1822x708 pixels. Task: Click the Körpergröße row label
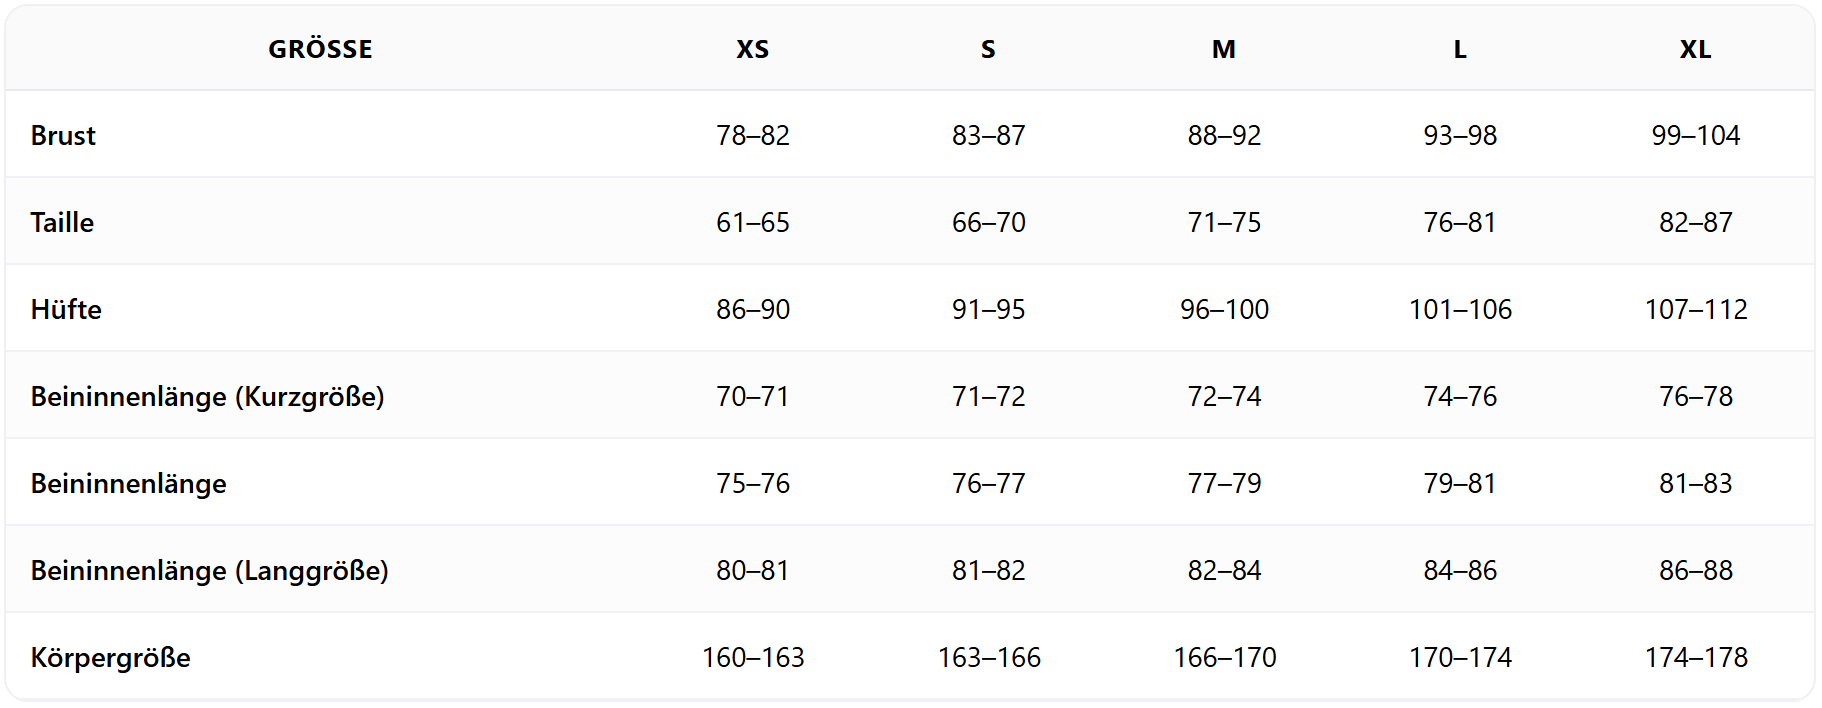tap(110, 657)
